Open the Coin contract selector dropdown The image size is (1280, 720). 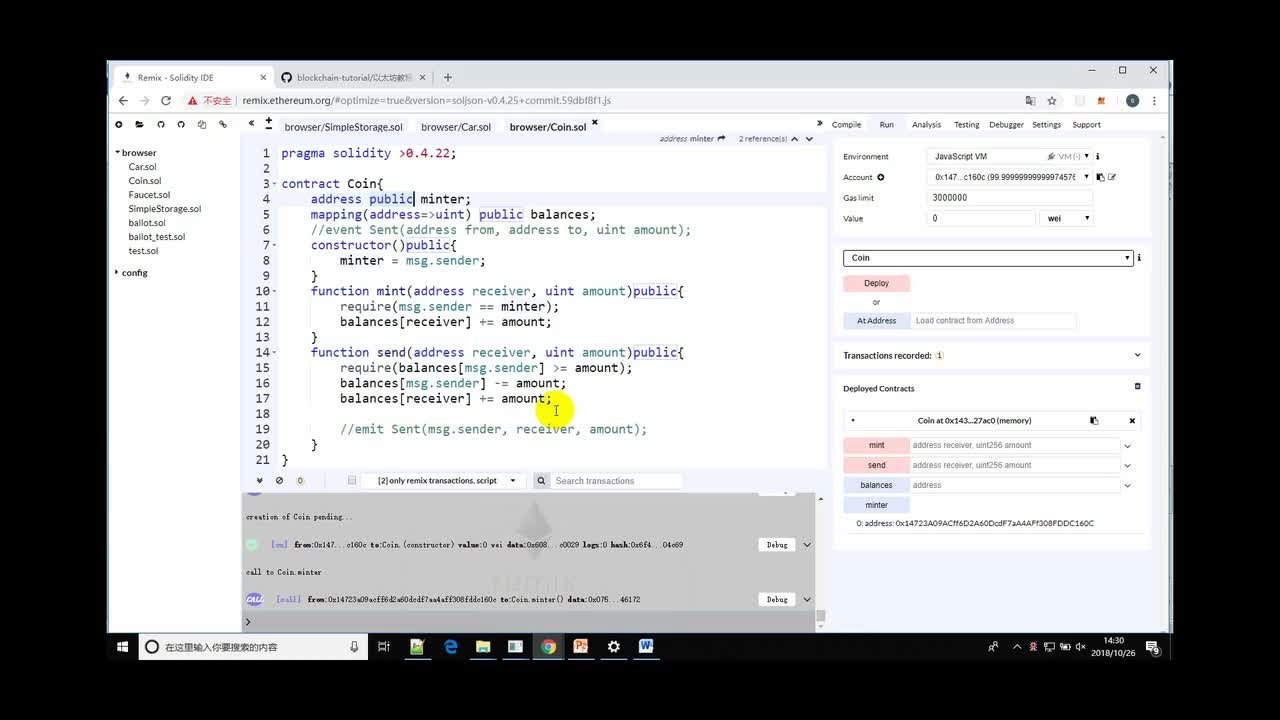pyautogui.click(x=988, y=258)
